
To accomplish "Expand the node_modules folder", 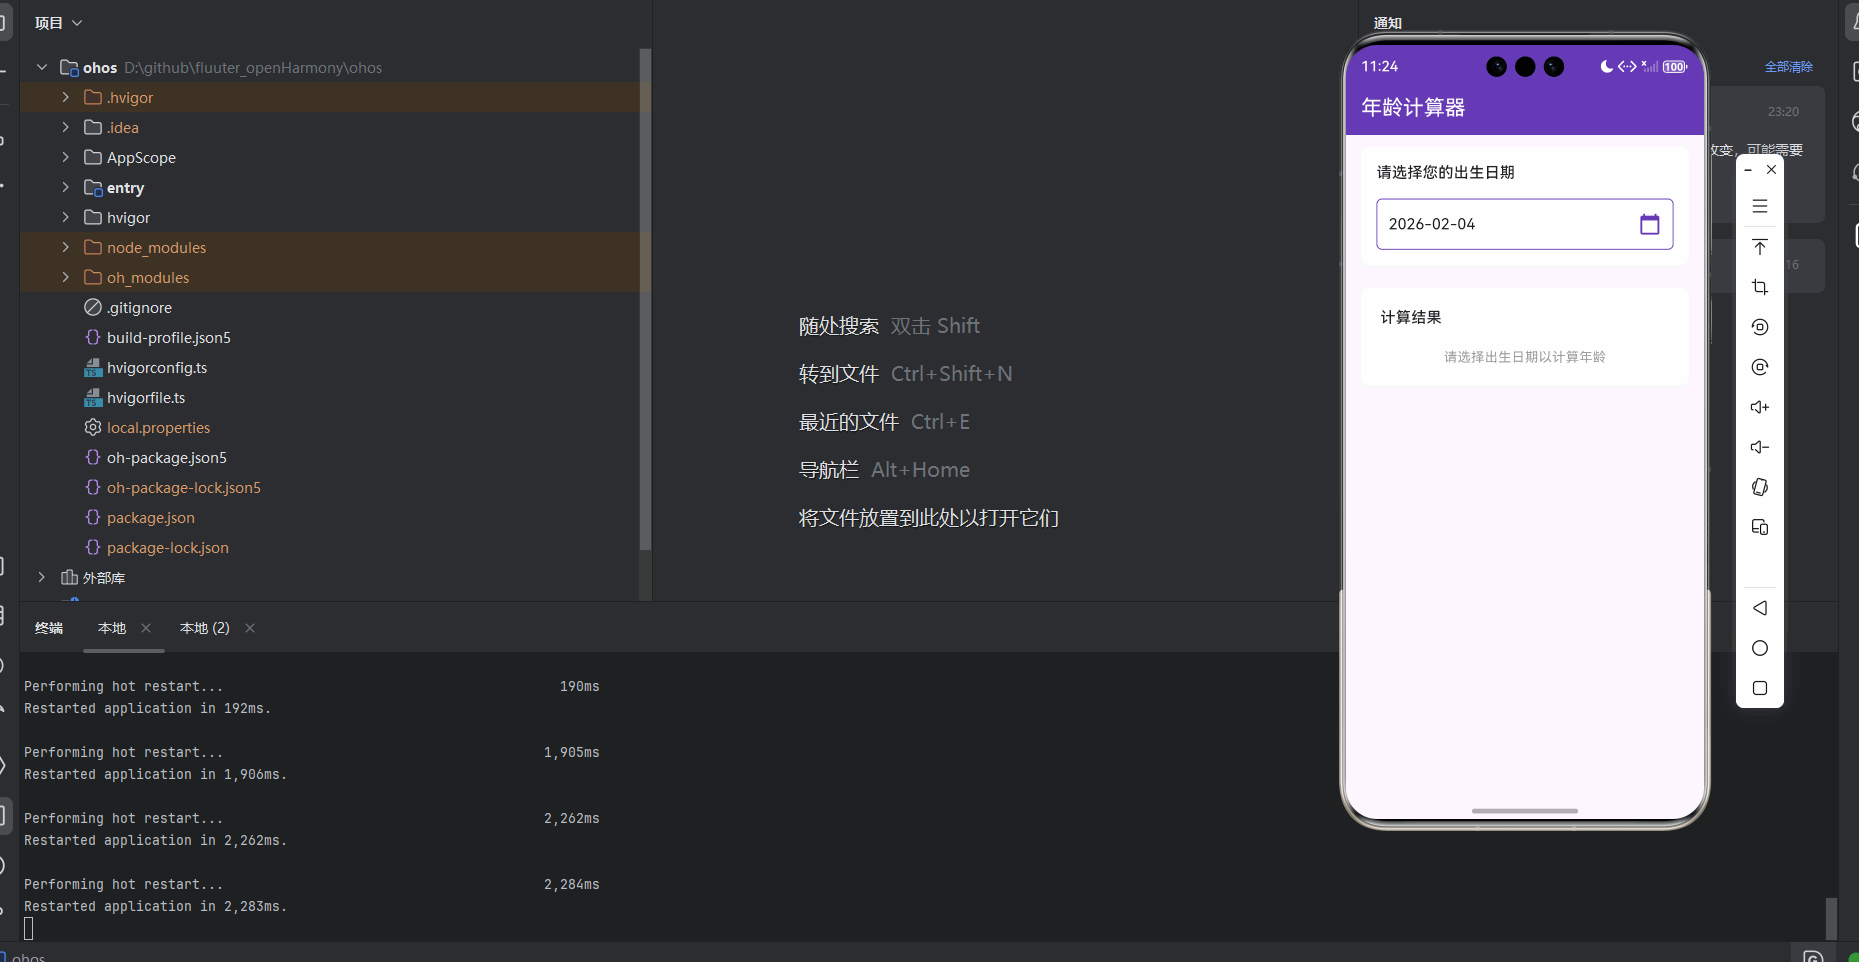I will coord(65,247).
